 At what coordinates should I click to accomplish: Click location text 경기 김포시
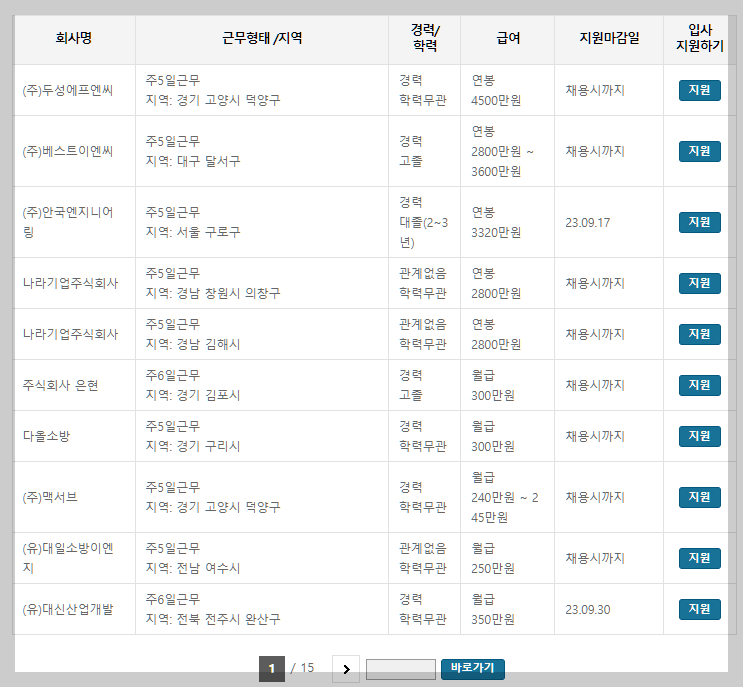[x=208, y=395]
